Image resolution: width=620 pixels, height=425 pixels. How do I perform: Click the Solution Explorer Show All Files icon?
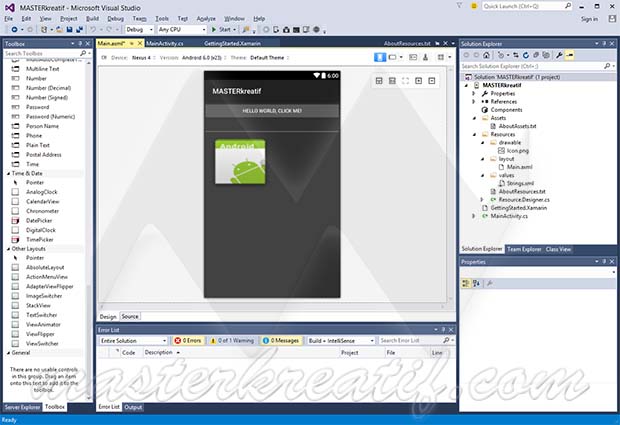[546, 55]
